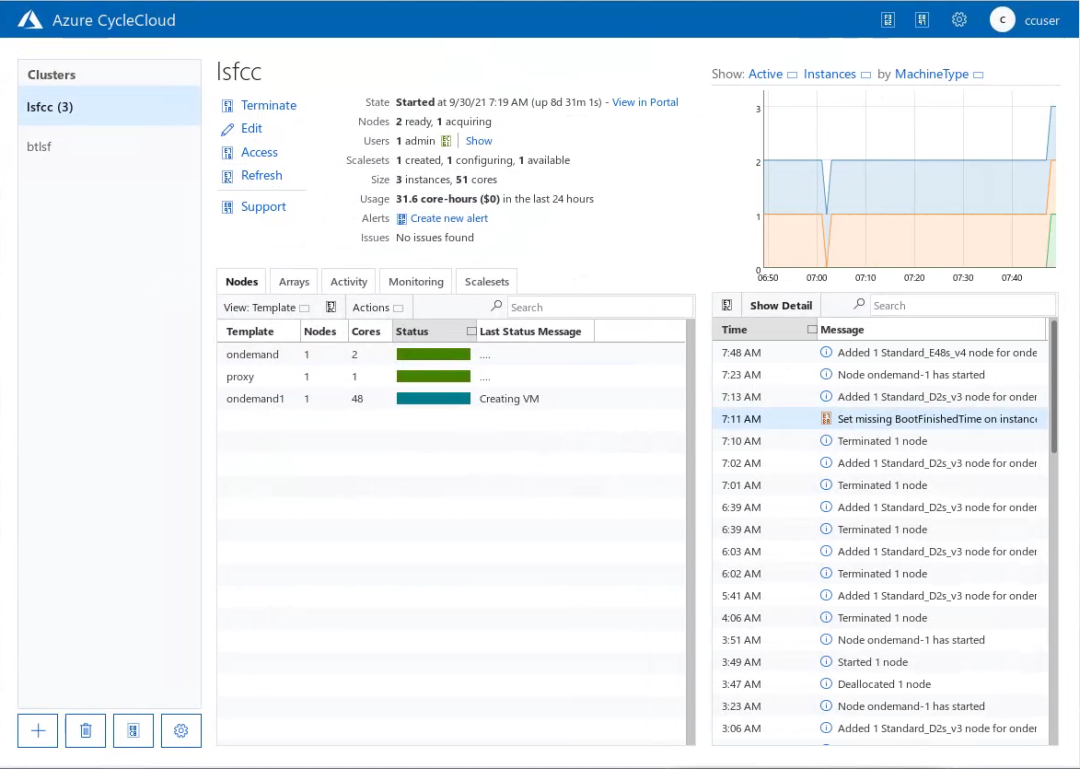The image size is (1080, 769).
Task: Select the lsfcc (3) cluster
Action: click(110, 107)
